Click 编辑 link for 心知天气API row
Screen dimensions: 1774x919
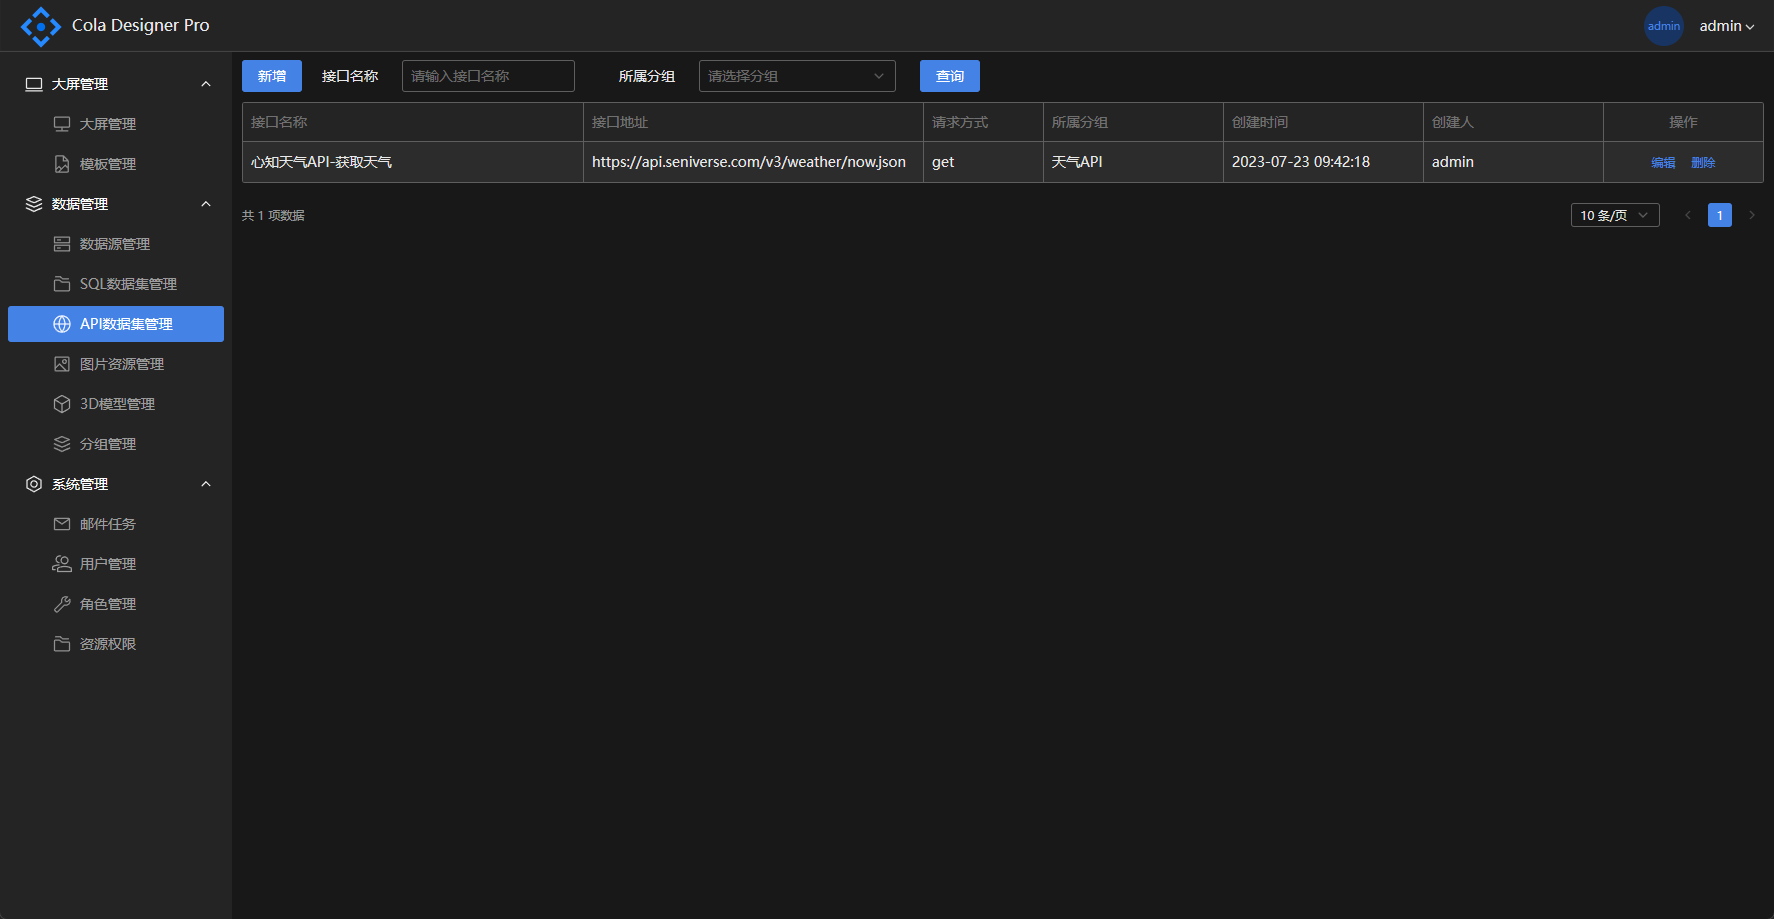click(x=1663, y=162)
